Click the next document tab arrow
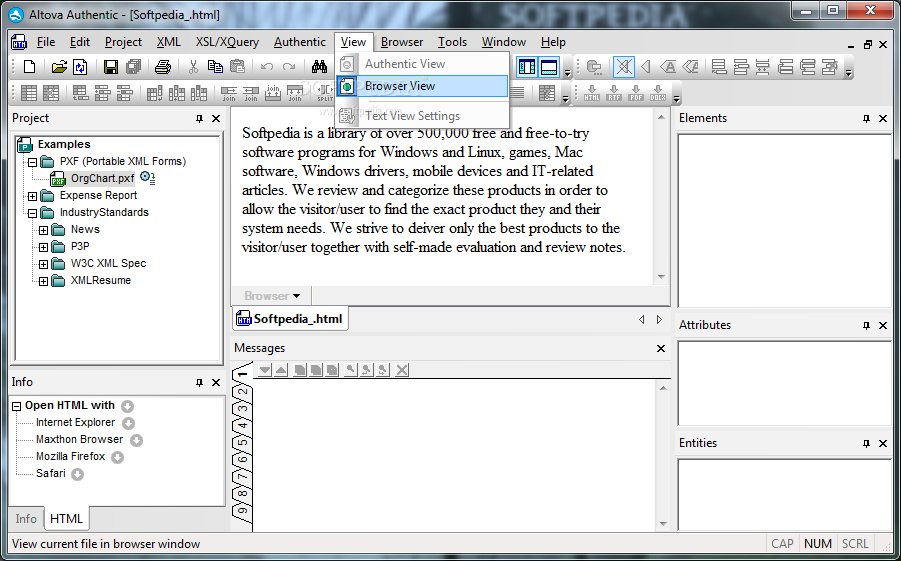 [660, 320]
